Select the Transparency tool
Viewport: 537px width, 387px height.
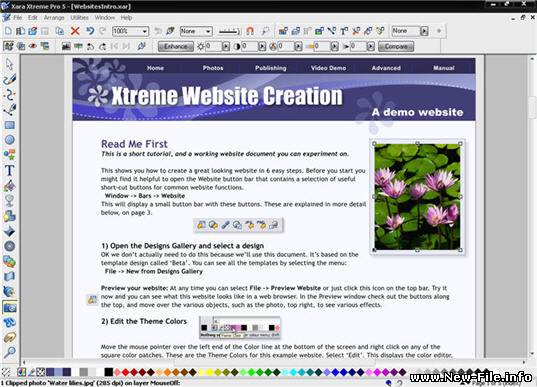9,201
